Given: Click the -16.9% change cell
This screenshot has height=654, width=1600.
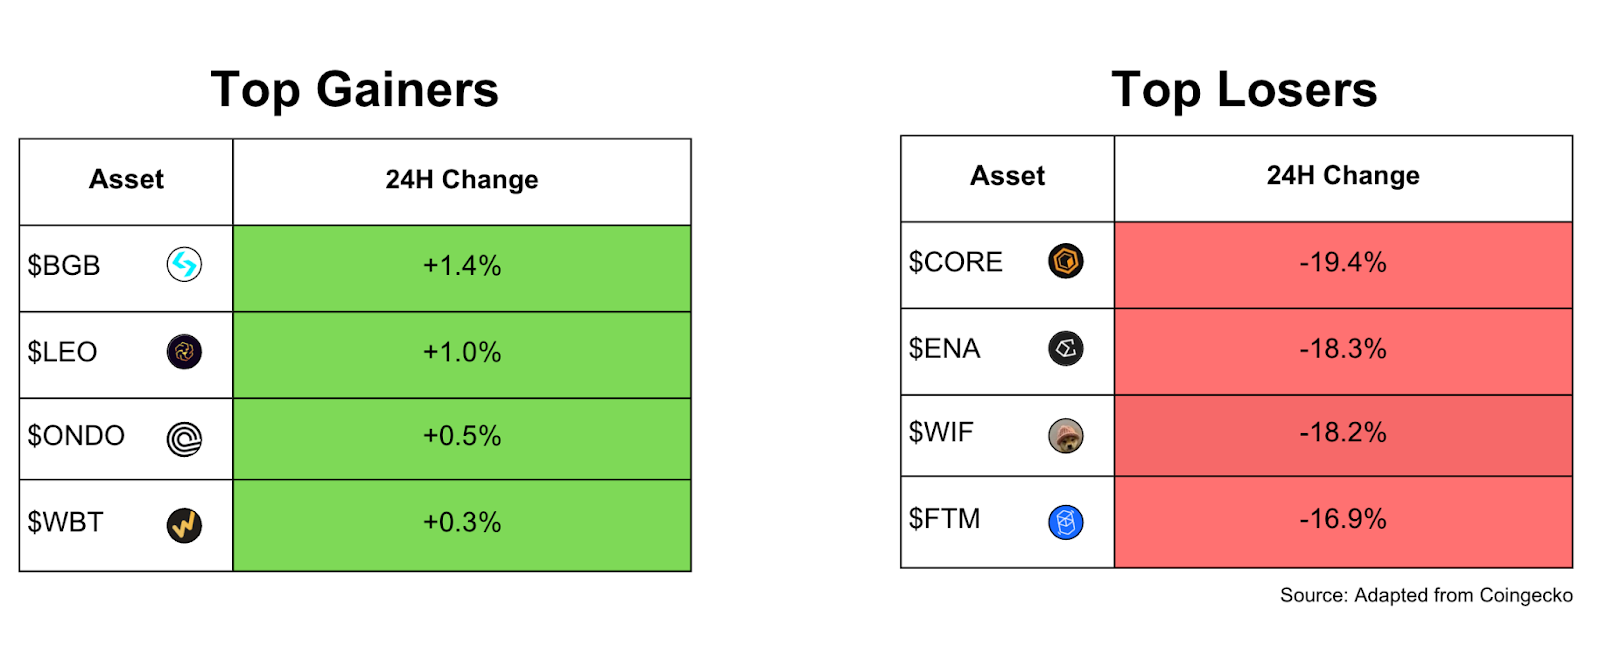Looking at the screenshot, I should click(x=1343, y=519).
